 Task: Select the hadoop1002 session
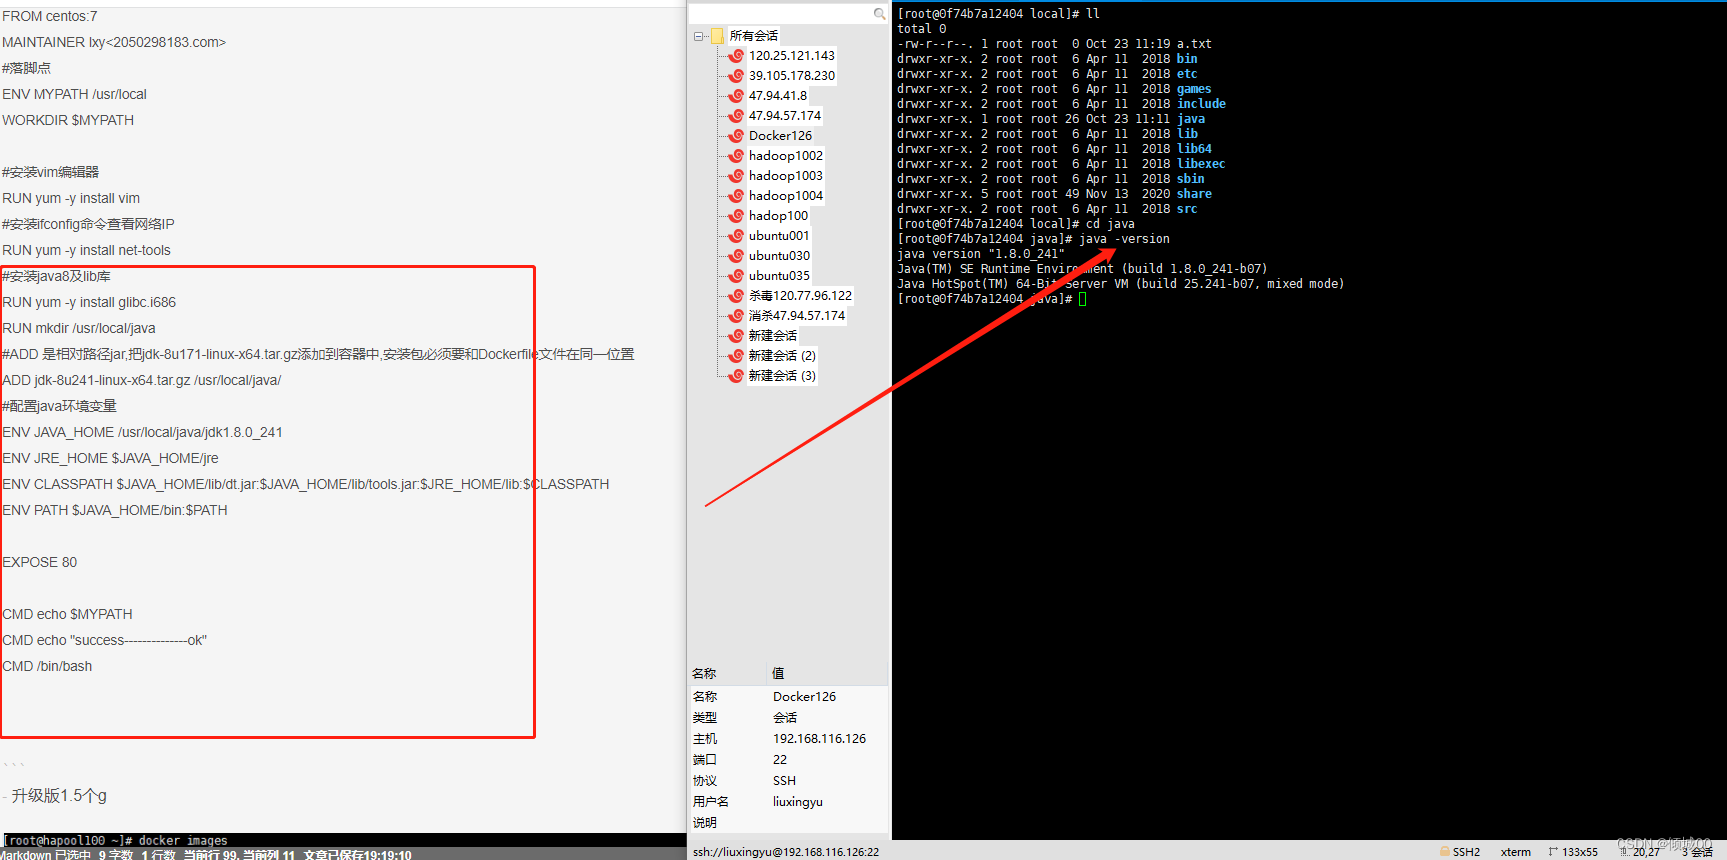click(785, 156)
